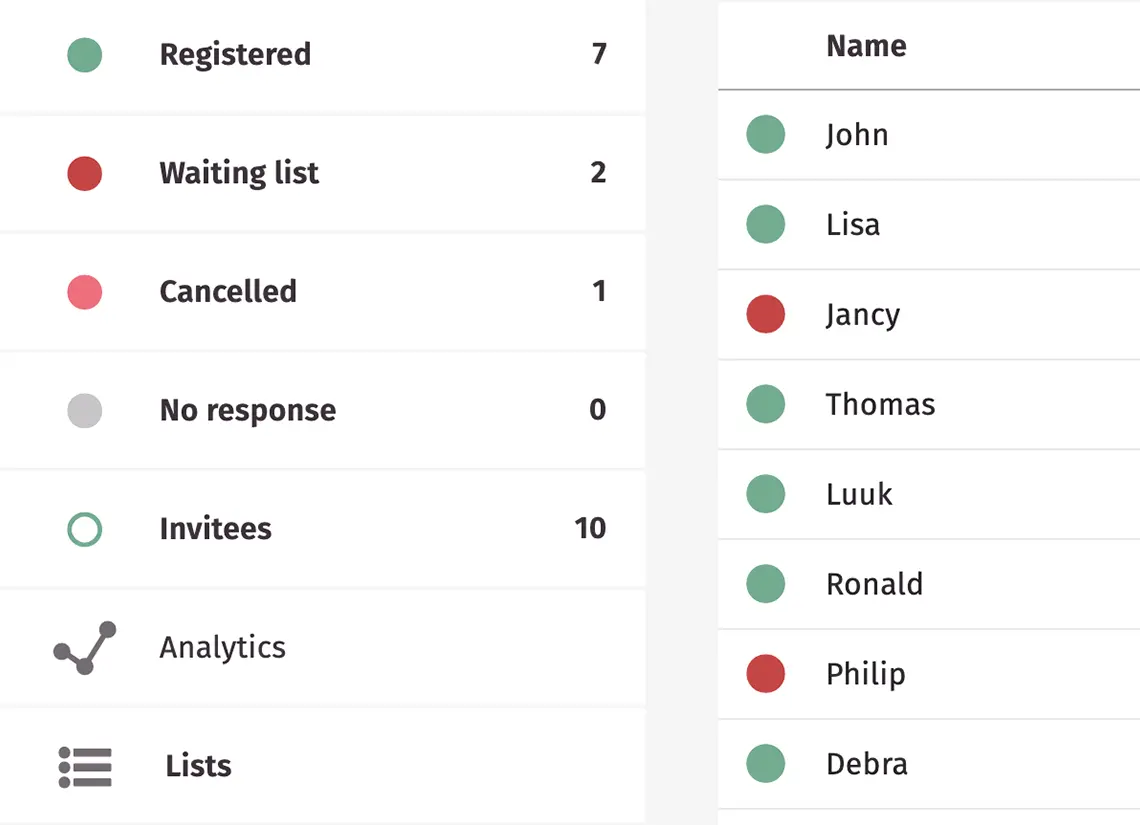Click the green Registered status dot
The image size is (1140, 825).
pos(85,54)
